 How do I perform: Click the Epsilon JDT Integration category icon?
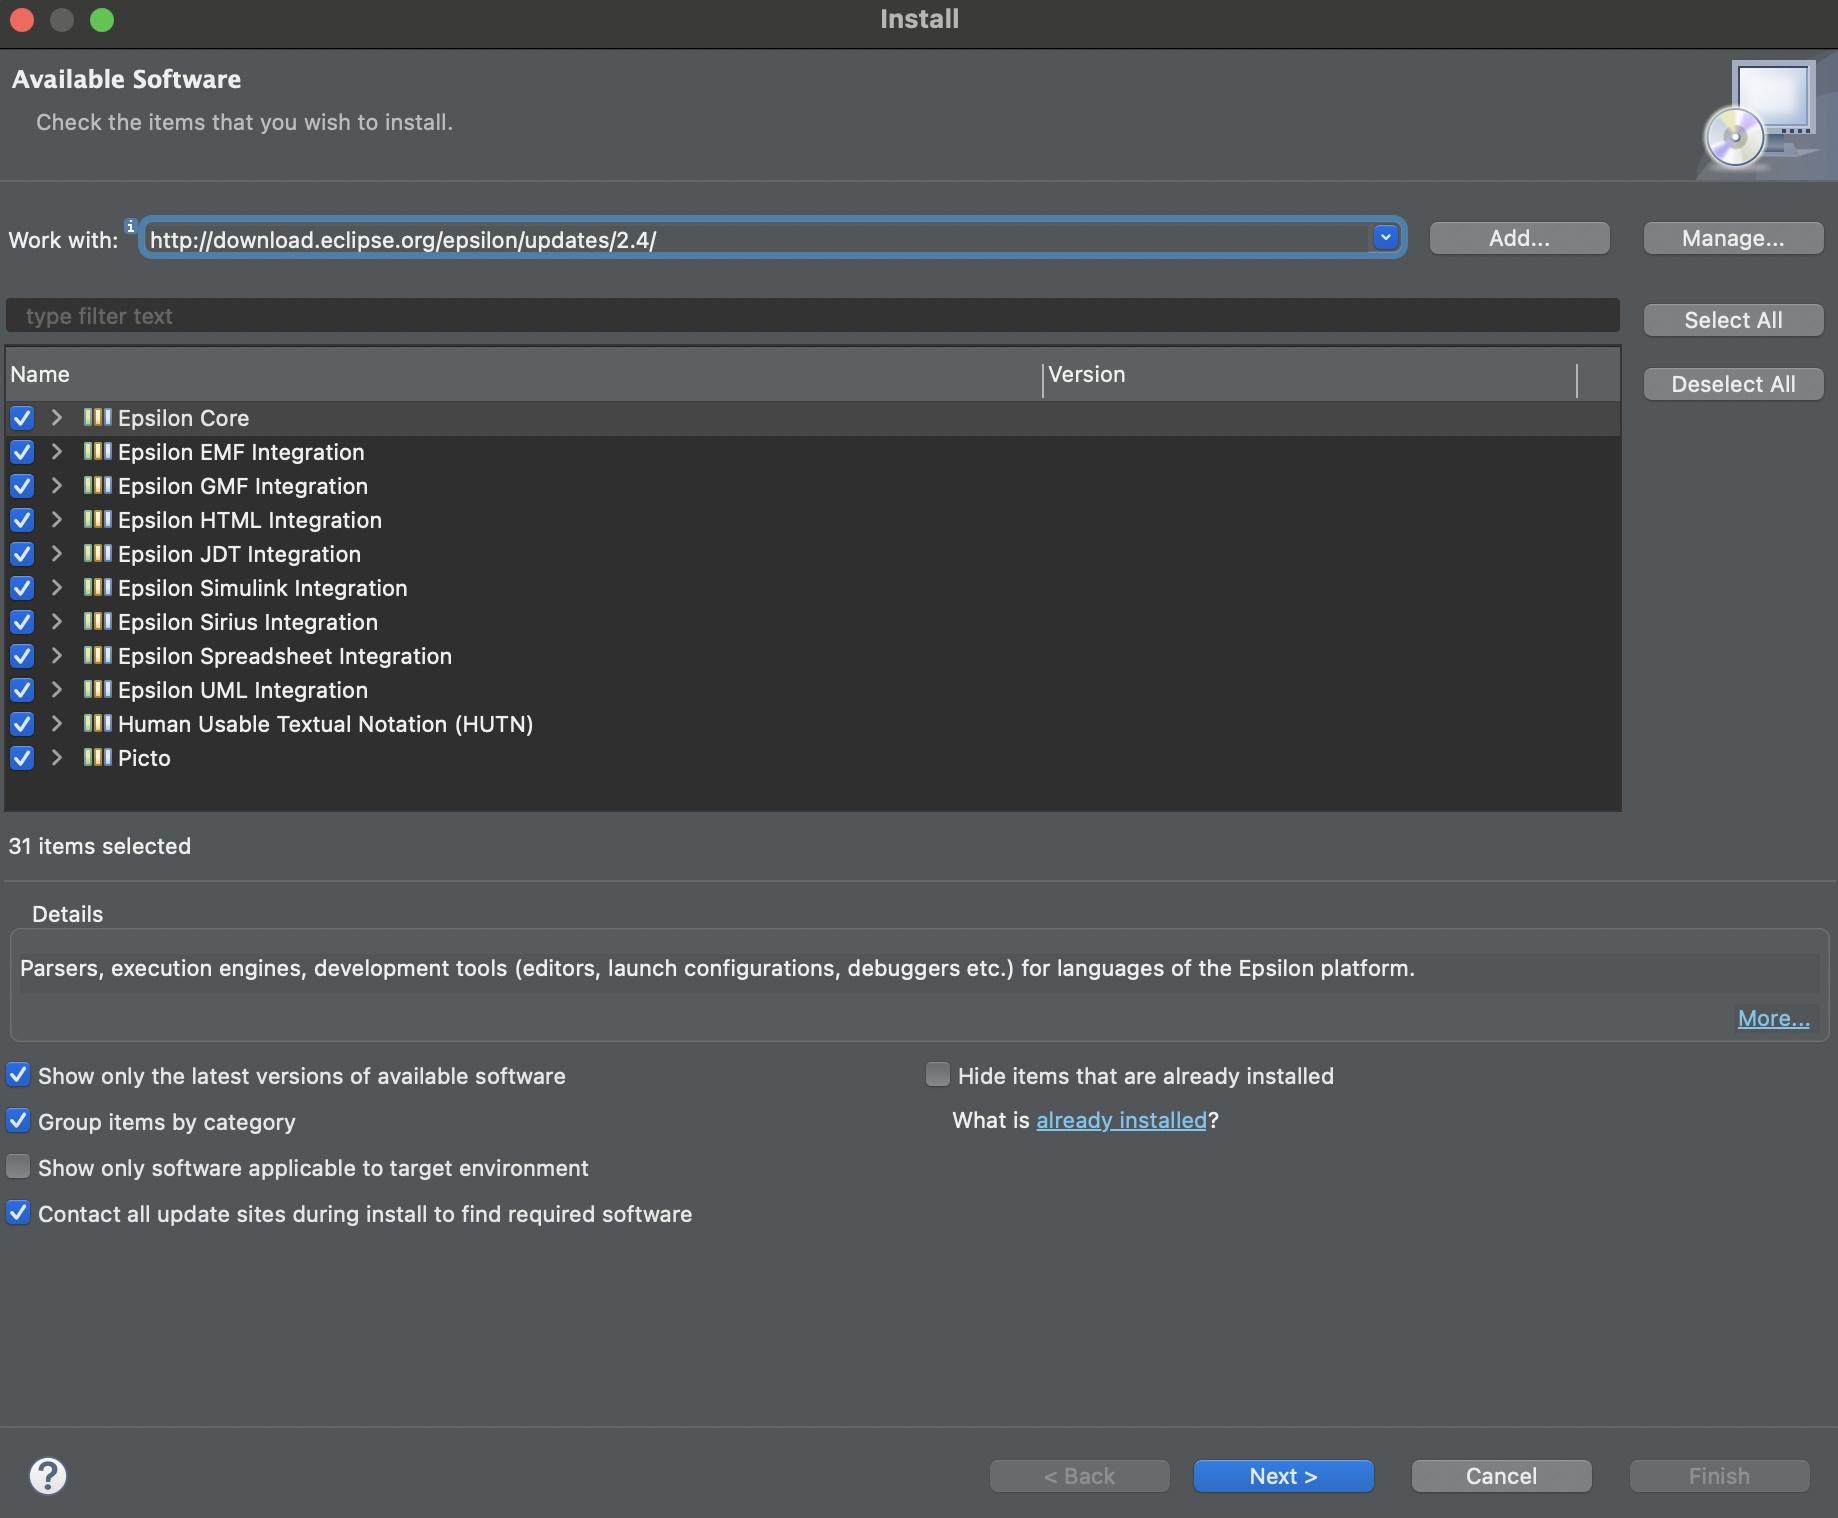[97, 553]
